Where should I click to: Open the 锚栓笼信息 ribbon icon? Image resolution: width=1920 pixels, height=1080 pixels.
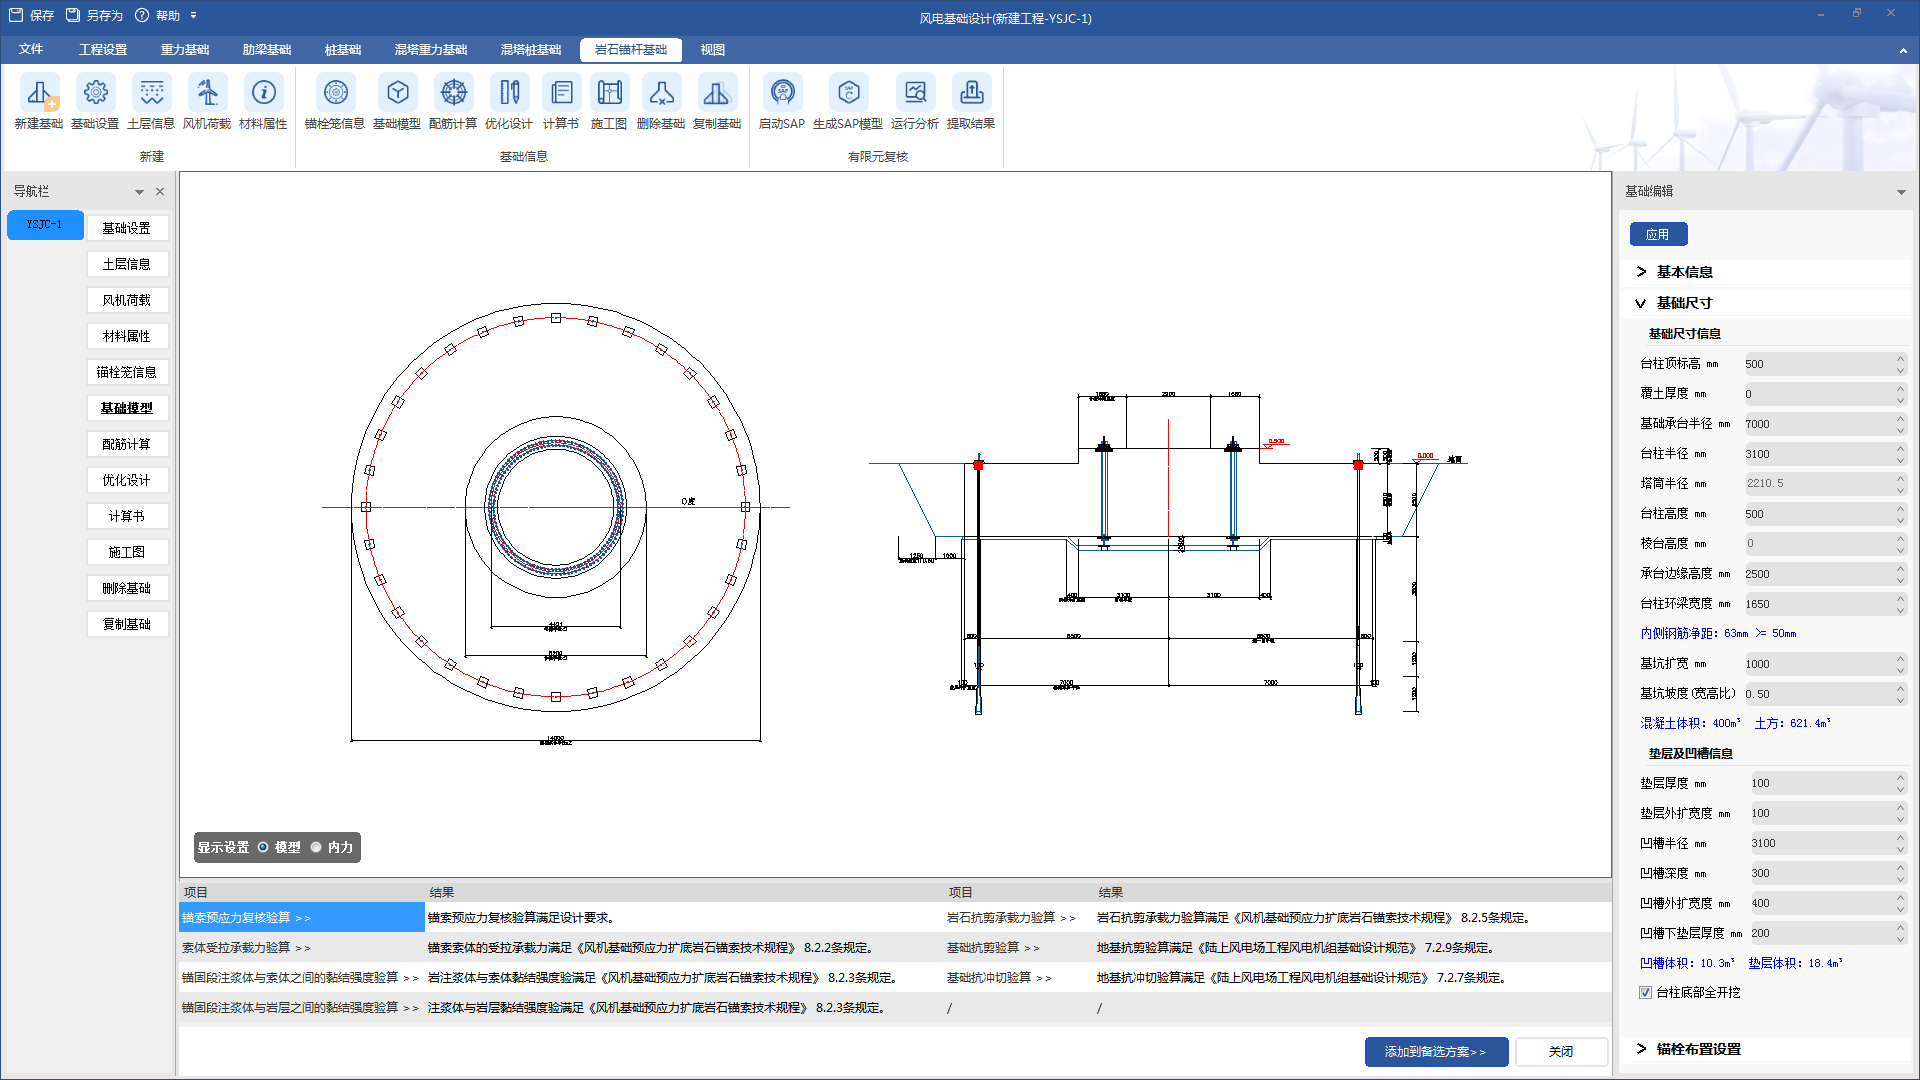point(335,95)
